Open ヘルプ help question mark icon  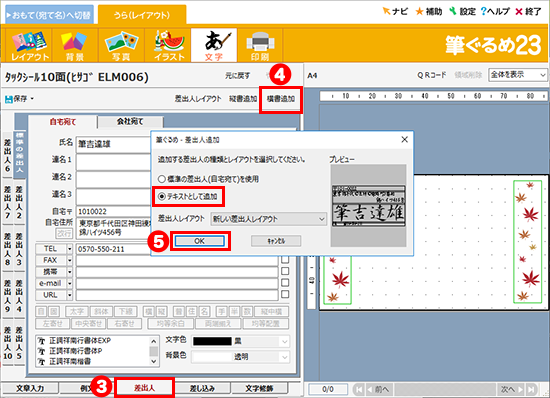point(484,12)
